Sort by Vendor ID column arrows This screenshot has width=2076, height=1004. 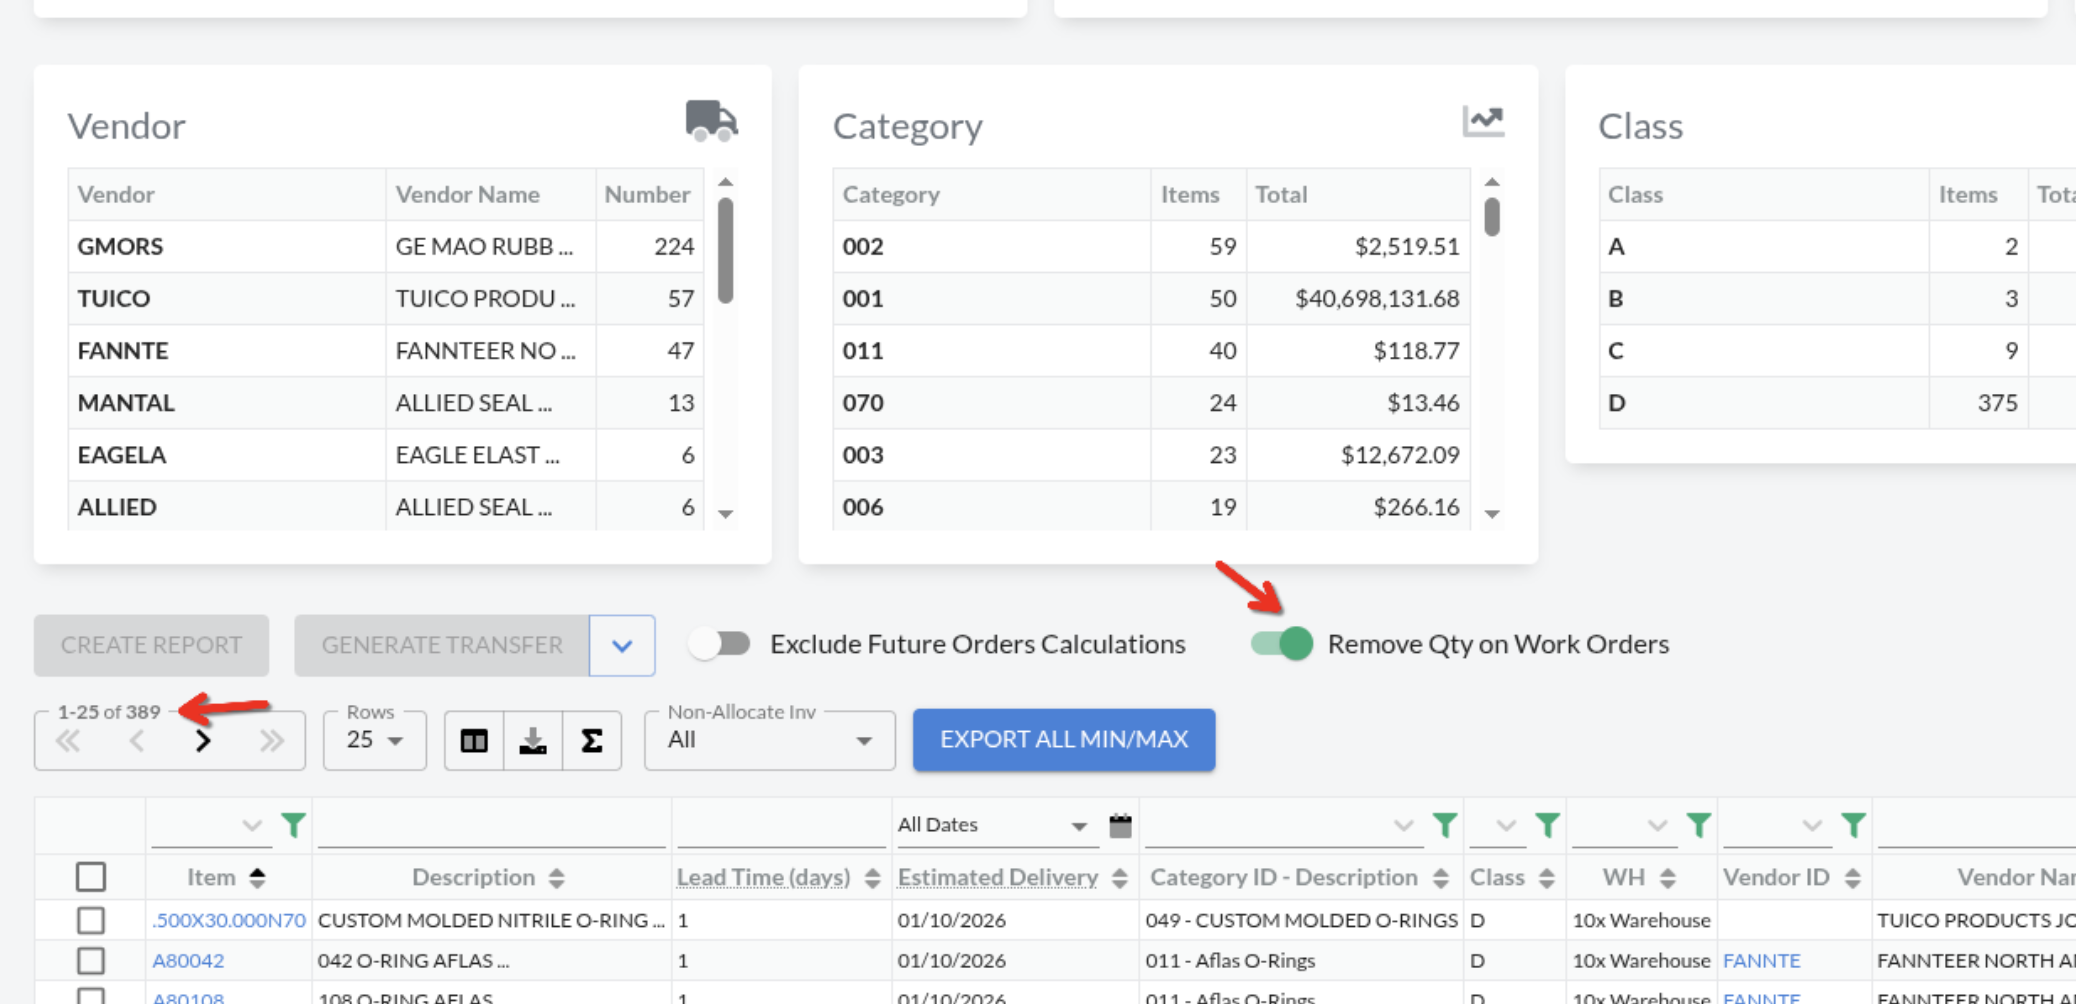(1853, 878)
